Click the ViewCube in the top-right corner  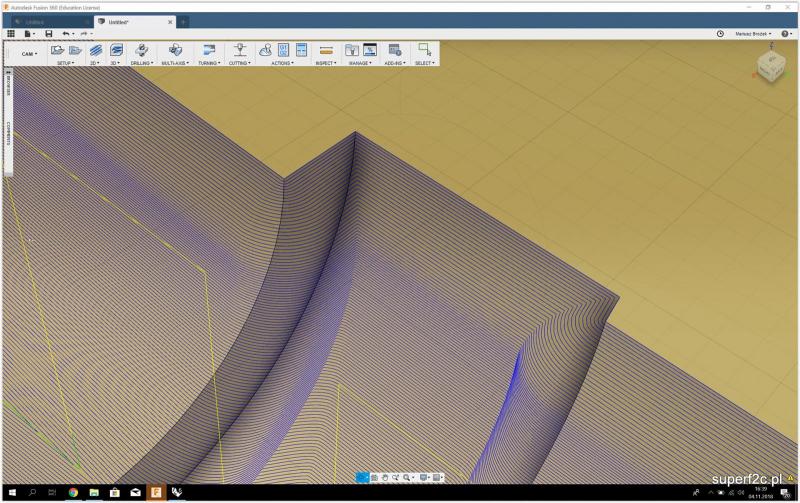pyautogui.click(x=770, y=66)
